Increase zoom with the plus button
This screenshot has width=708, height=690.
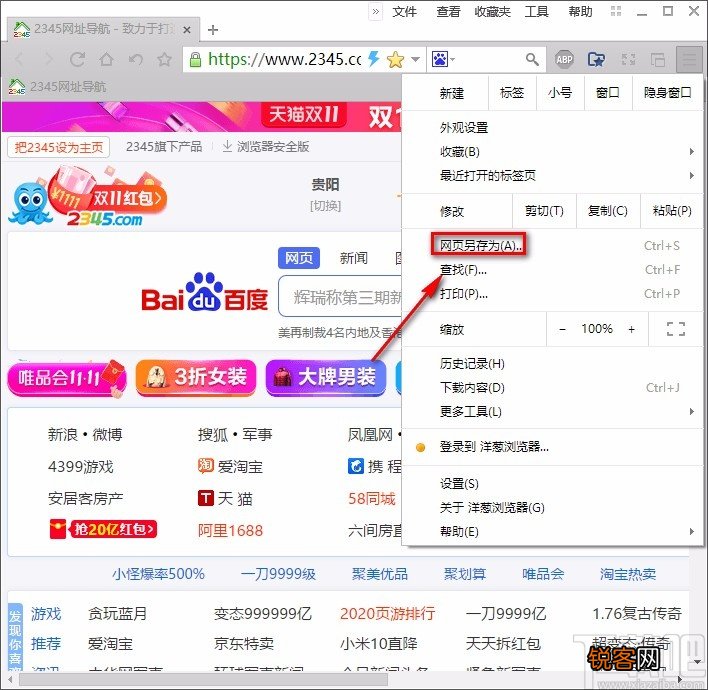[631, 330]
